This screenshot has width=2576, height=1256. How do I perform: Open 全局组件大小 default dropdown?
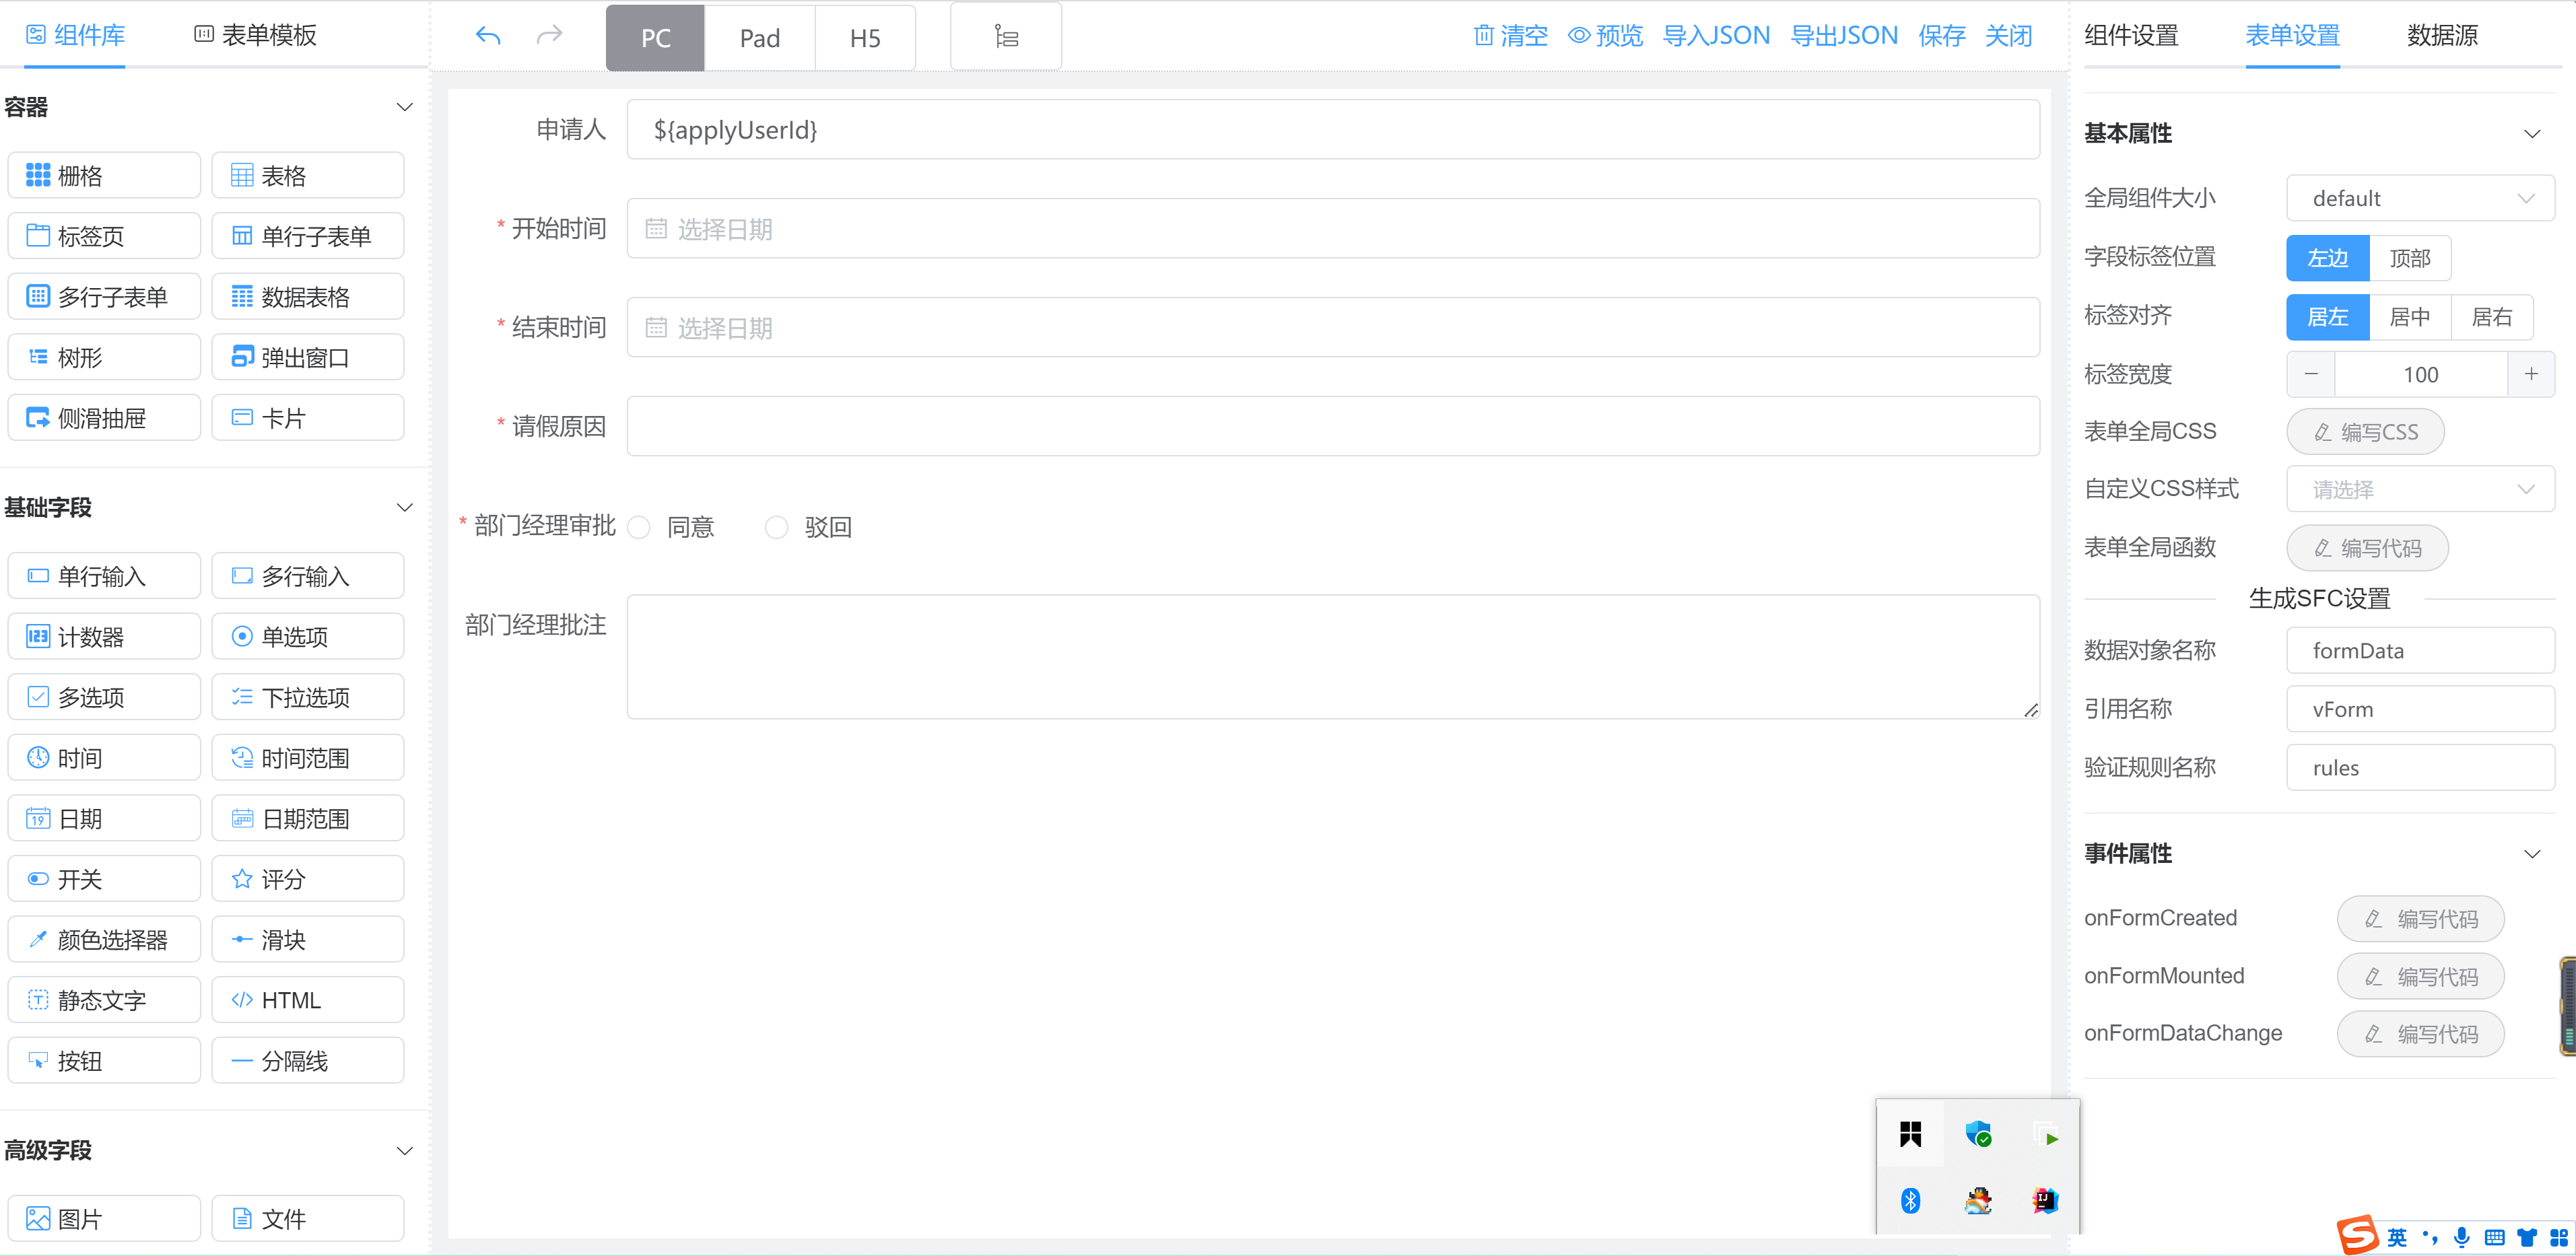coord(2420,198)
